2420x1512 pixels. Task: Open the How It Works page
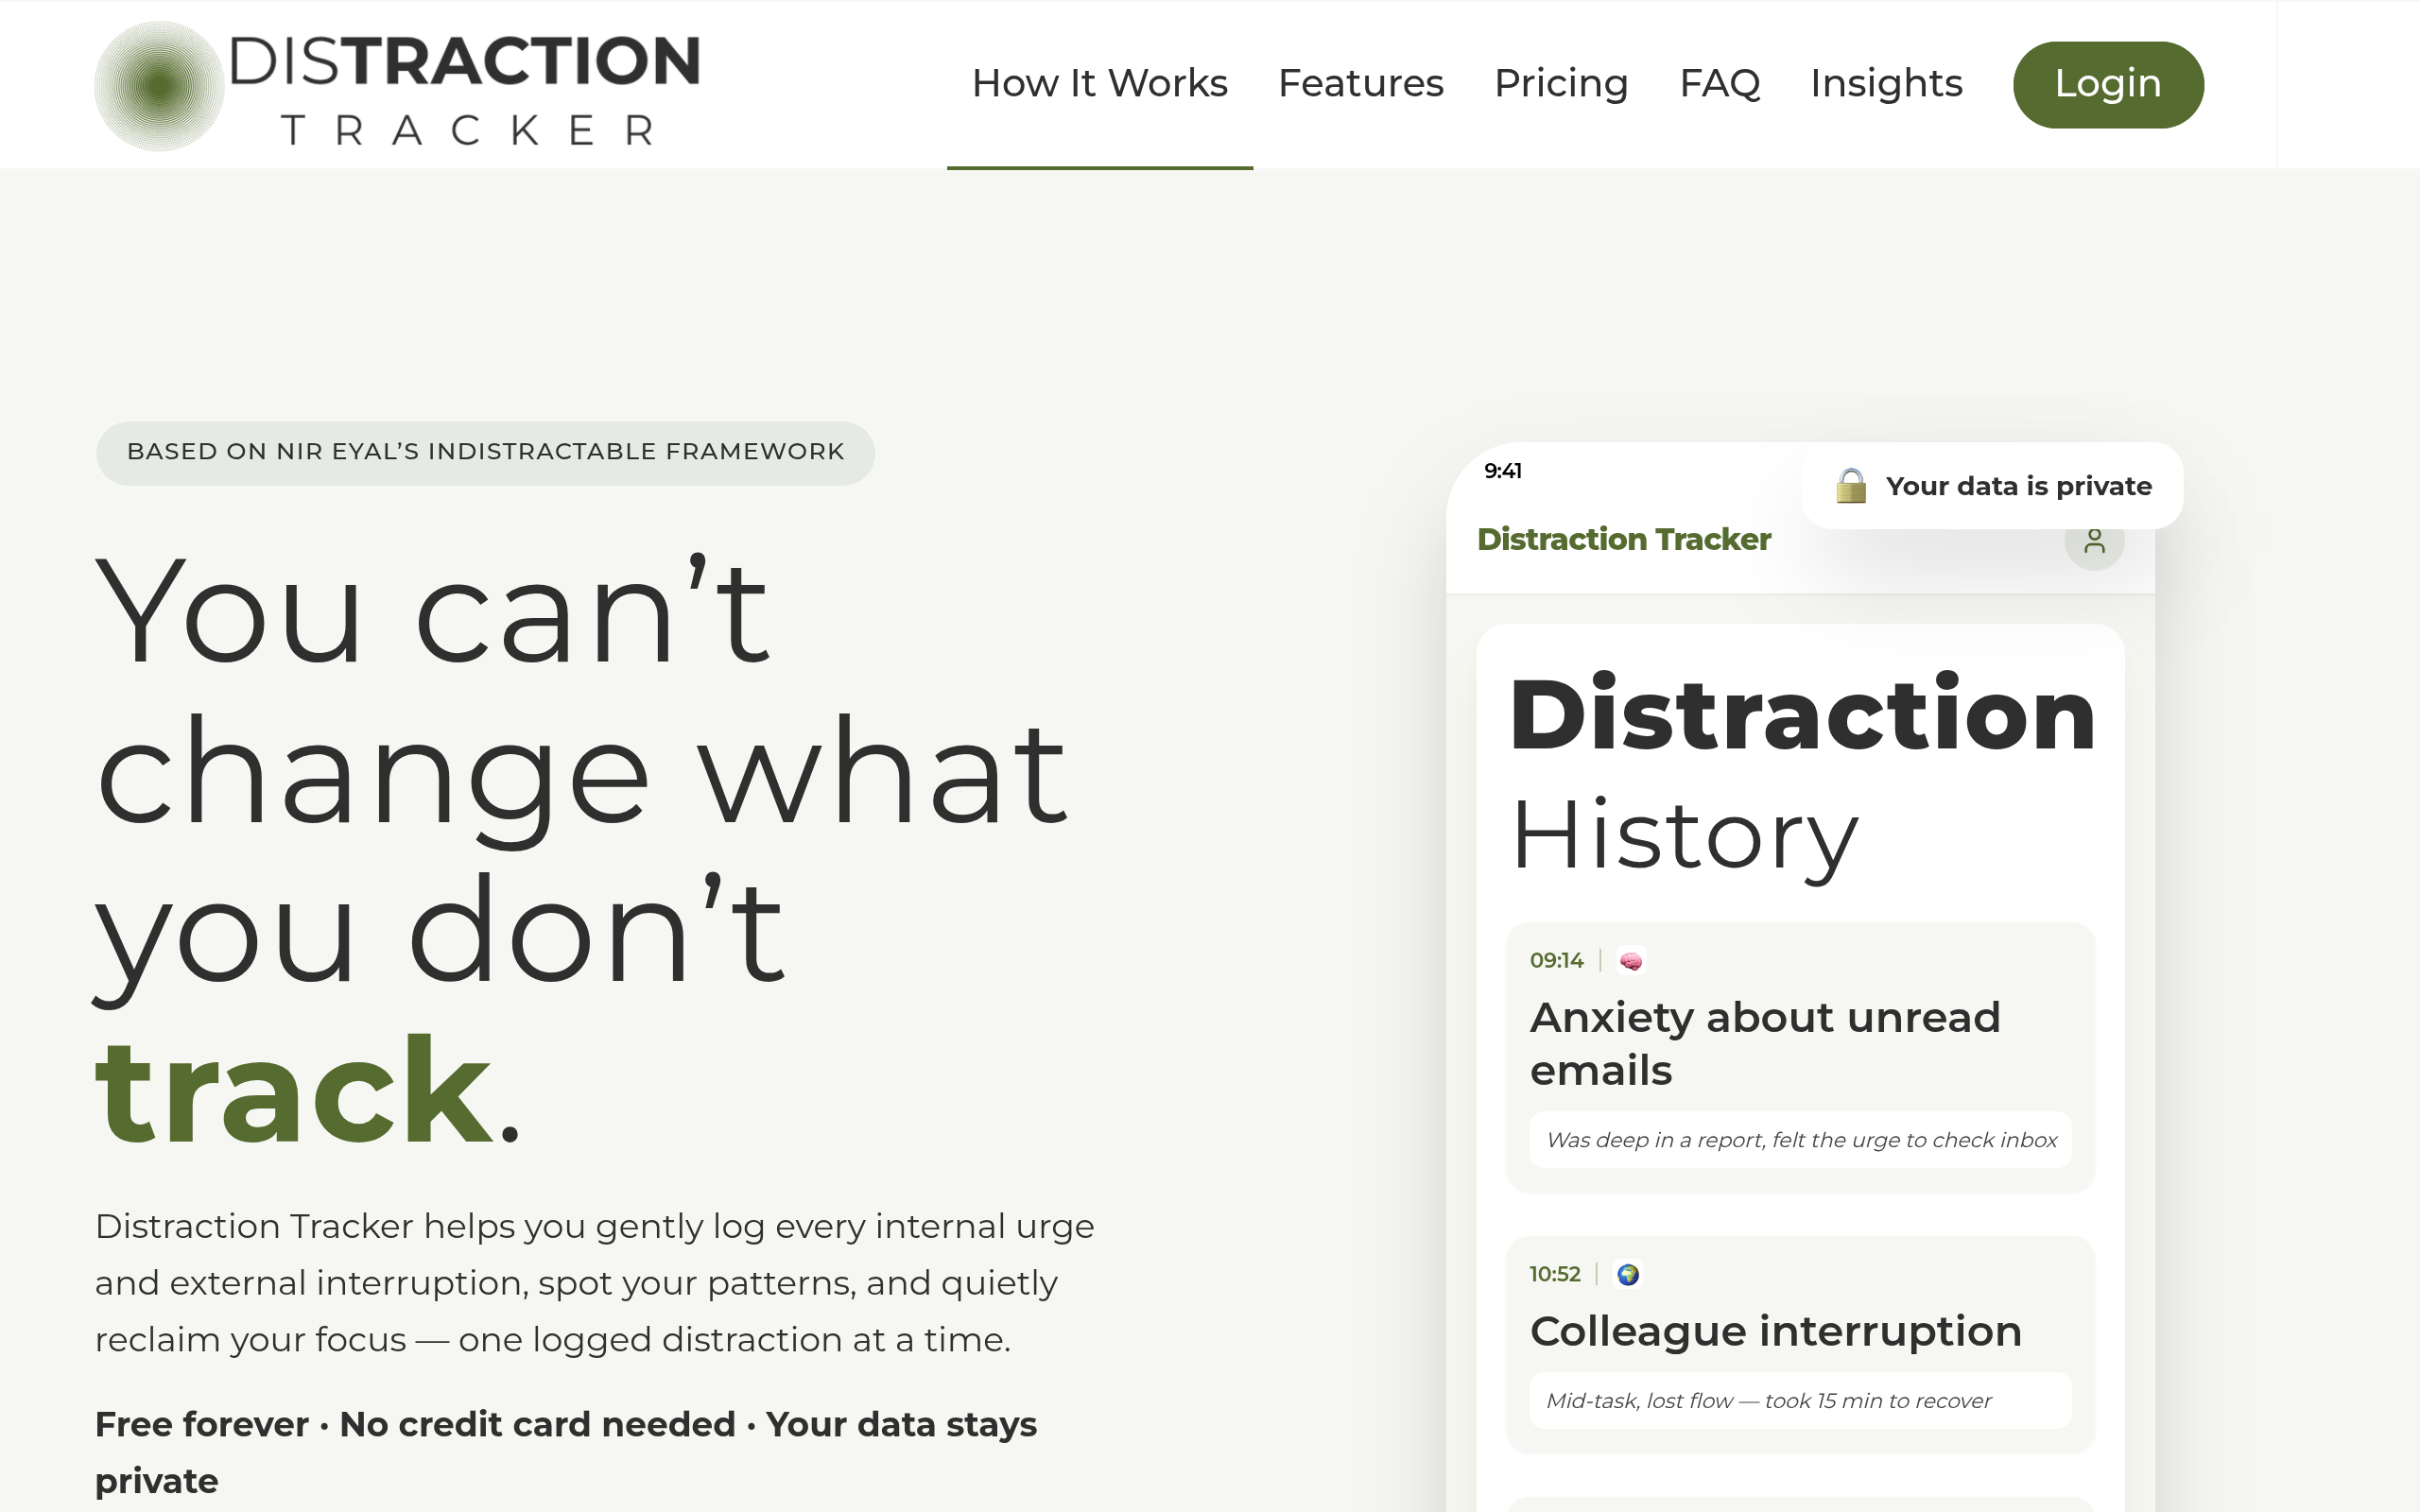coord(1099,83)
